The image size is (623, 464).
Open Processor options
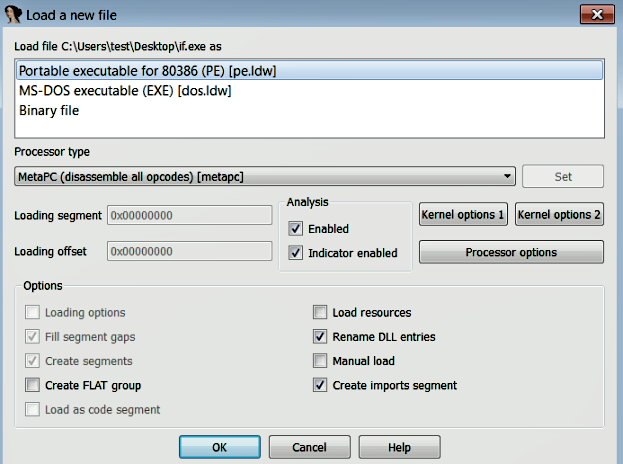(x=511, y=252)
